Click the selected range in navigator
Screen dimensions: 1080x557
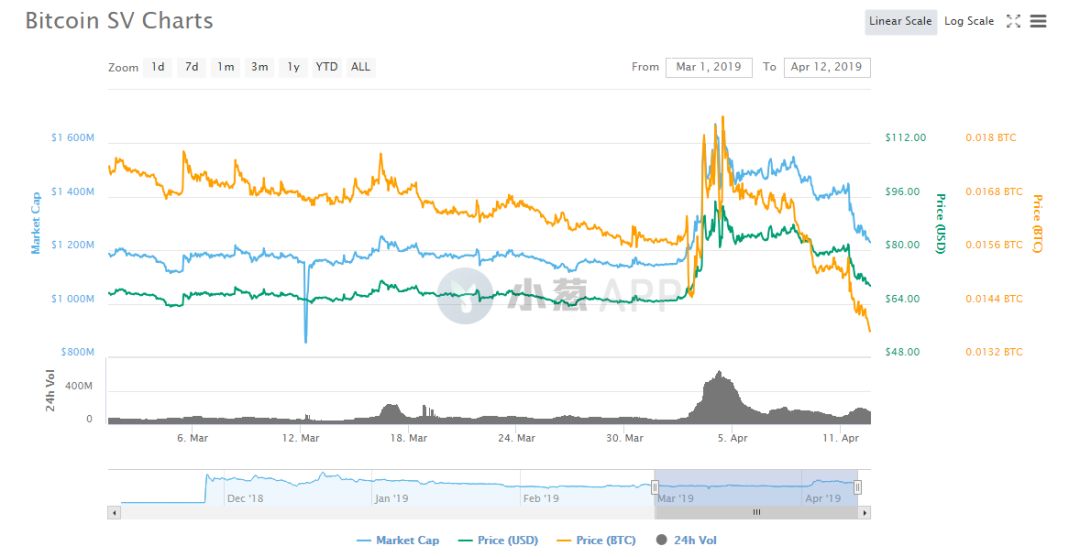[756, 487]
